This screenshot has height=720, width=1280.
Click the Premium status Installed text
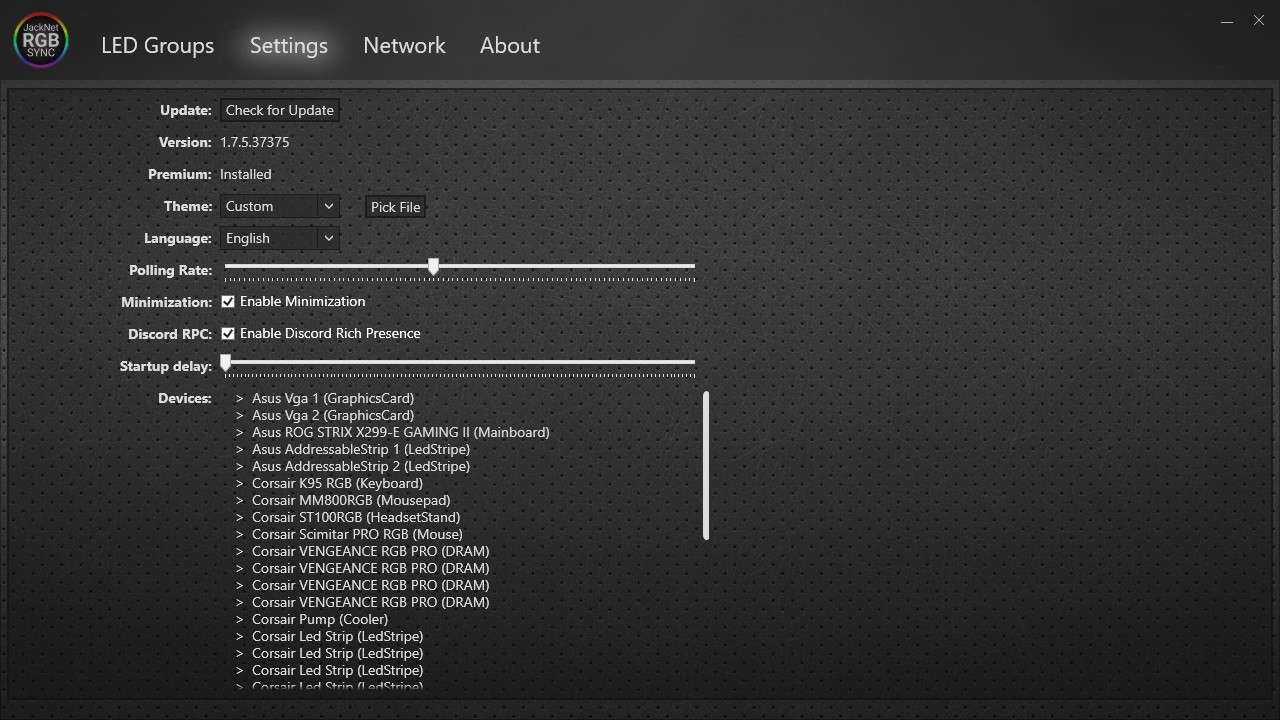click(246, 174)
